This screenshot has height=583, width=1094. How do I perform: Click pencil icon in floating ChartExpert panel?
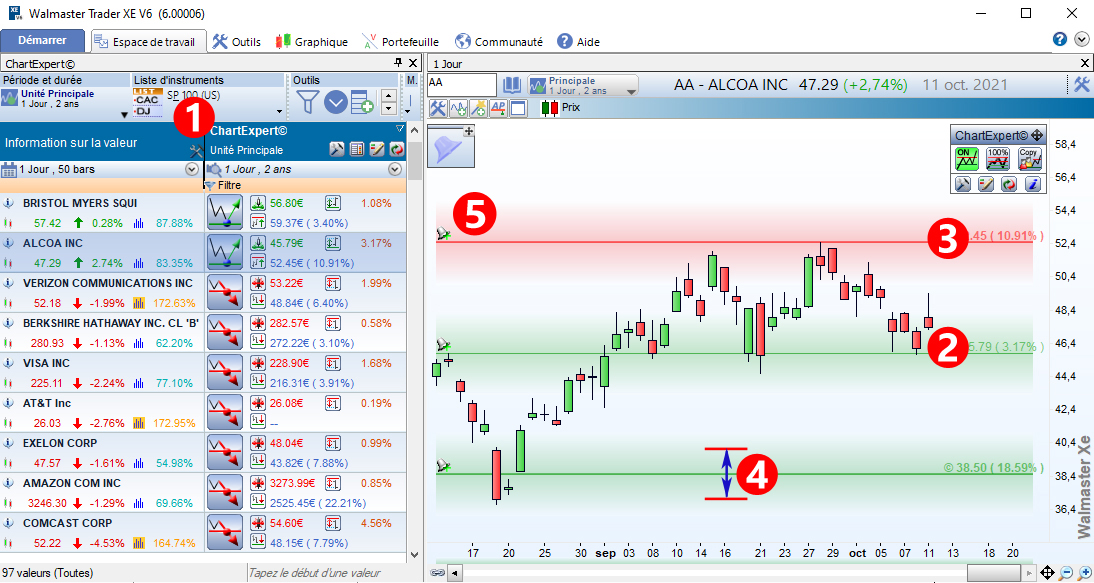[x=986, y=184]
